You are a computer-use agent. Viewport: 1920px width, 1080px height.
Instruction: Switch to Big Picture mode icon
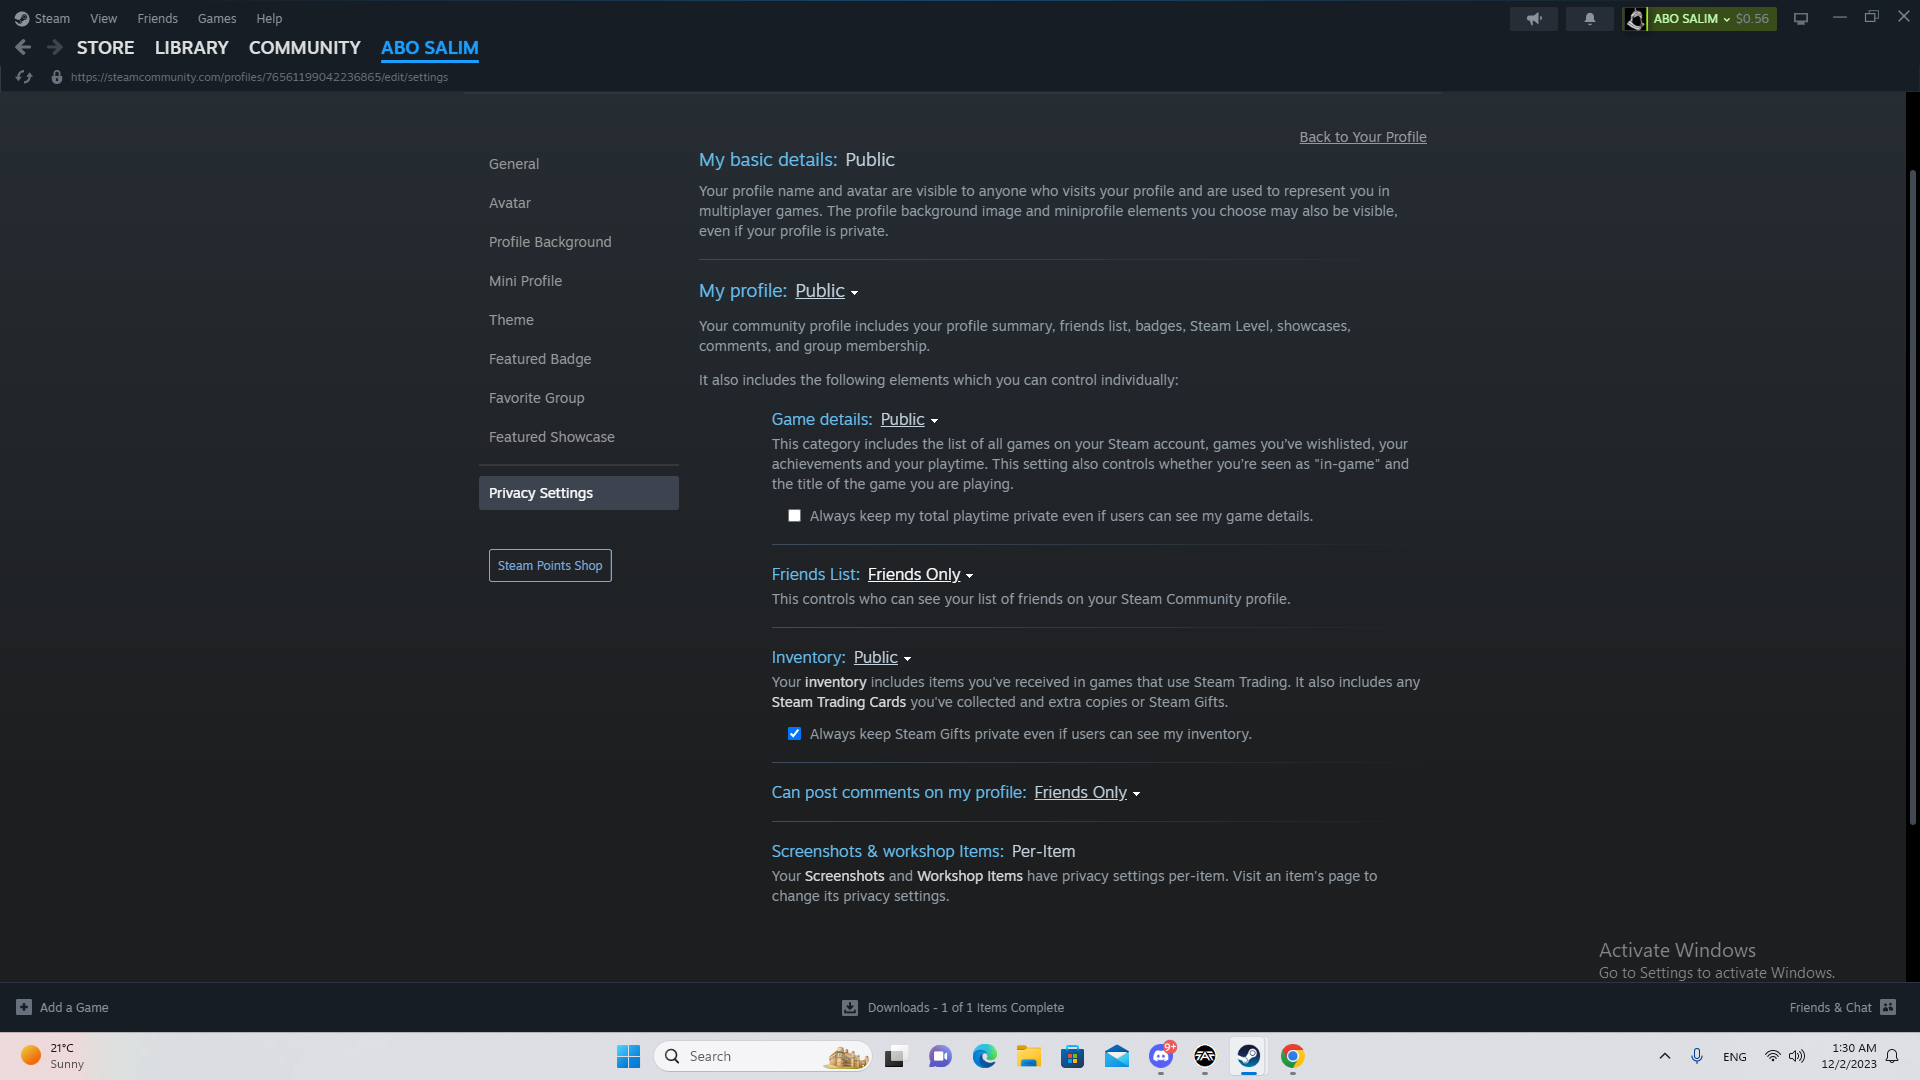pos(1801,19)
